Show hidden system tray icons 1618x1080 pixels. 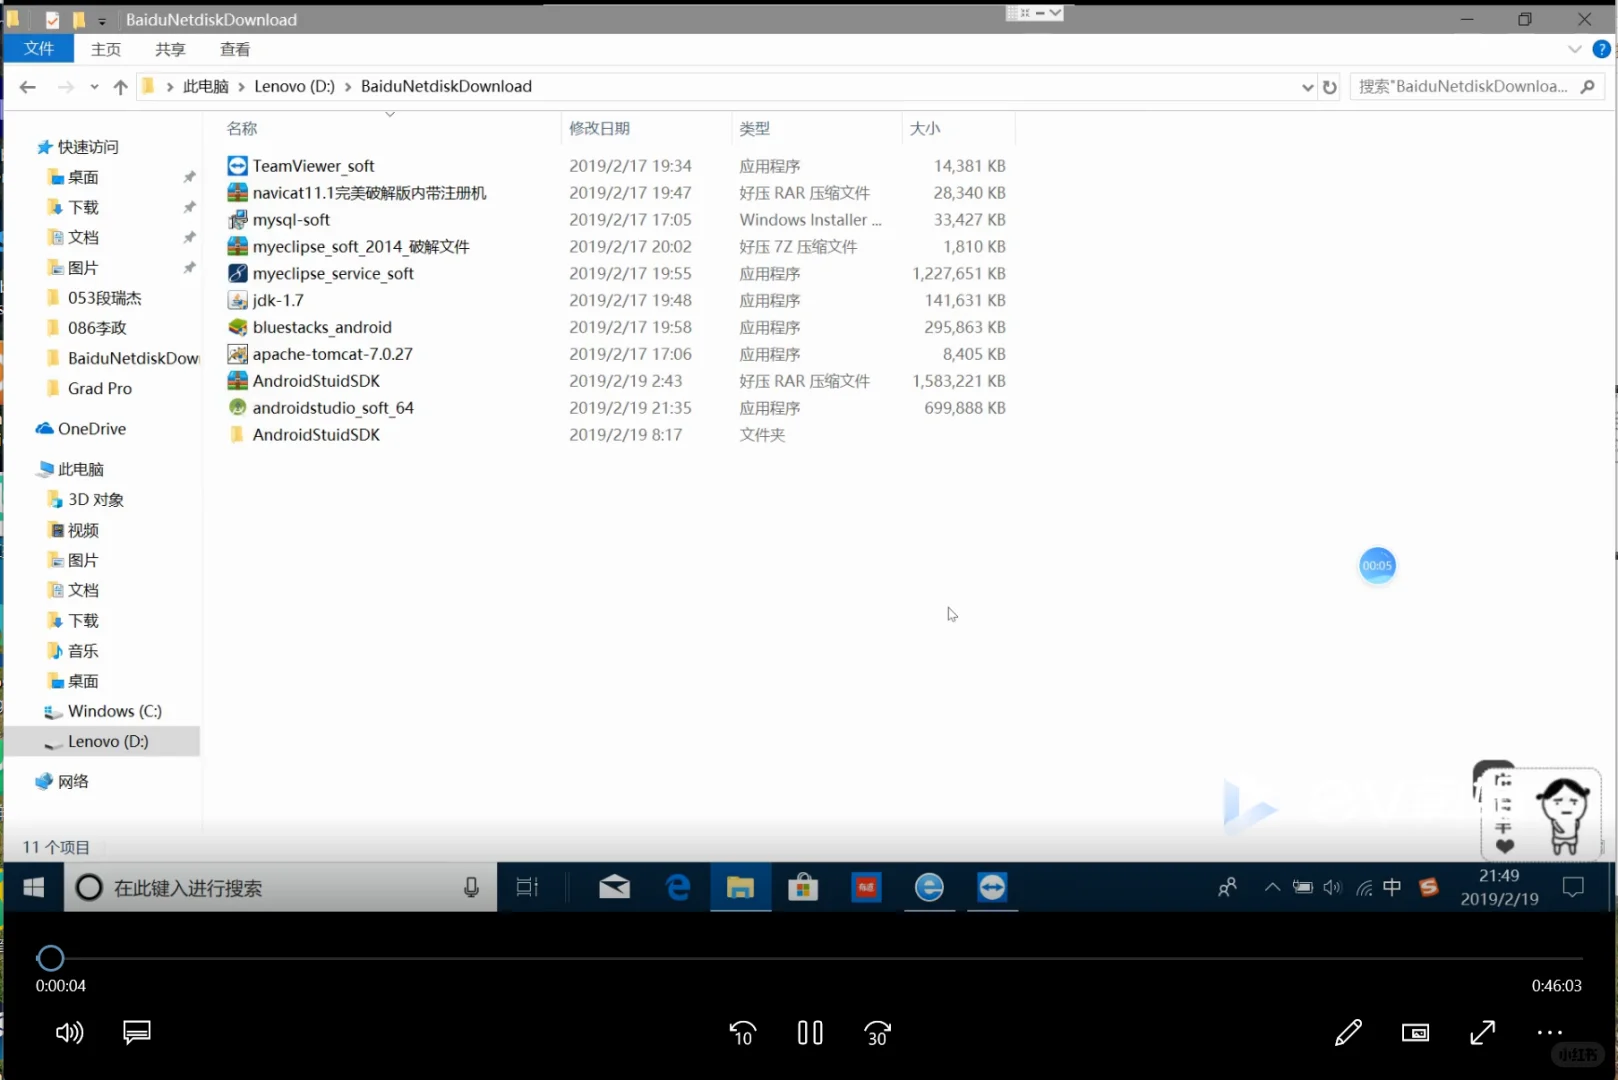pos(1272,887)
